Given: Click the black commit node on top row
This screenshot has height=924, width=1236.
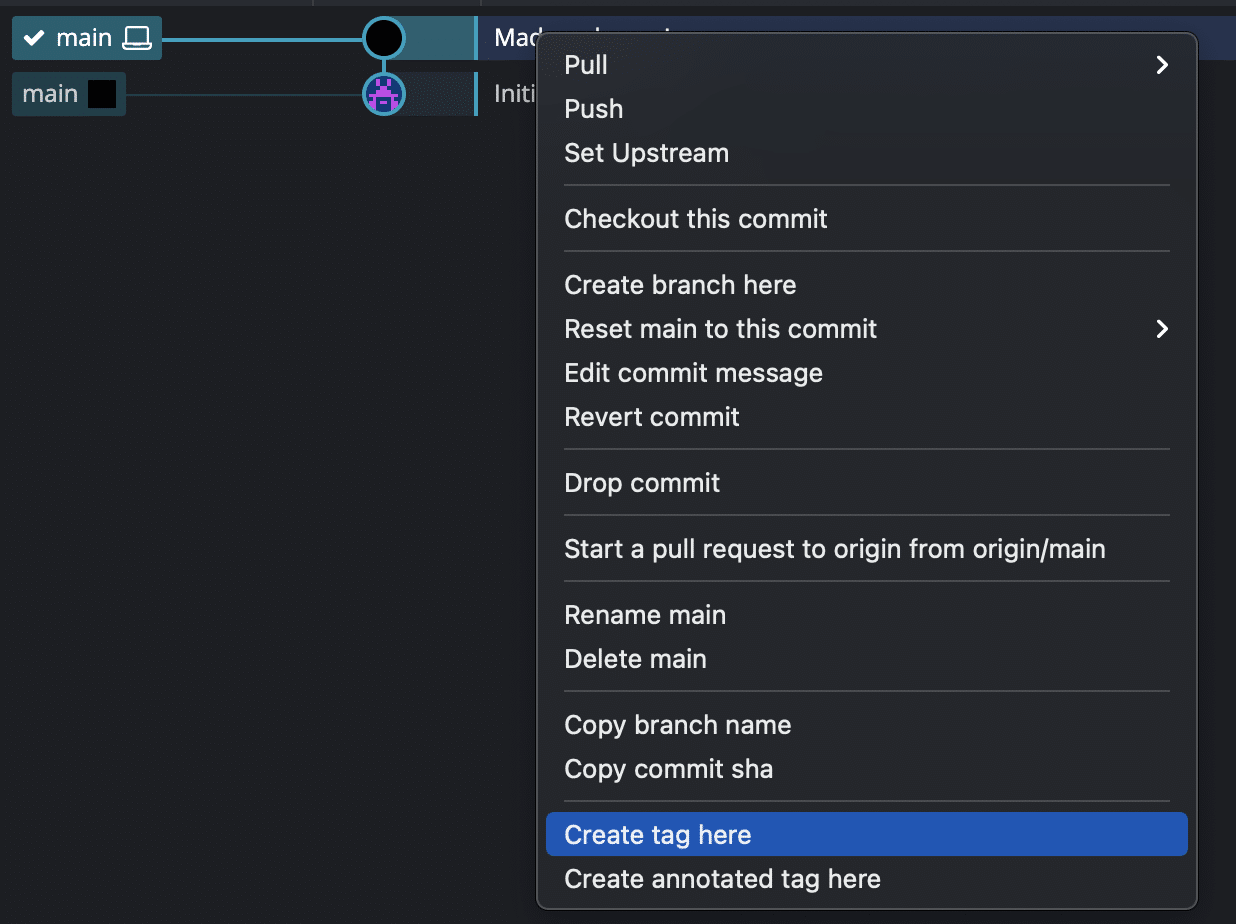Looking at the screenshot, I should tap(383, 38).
